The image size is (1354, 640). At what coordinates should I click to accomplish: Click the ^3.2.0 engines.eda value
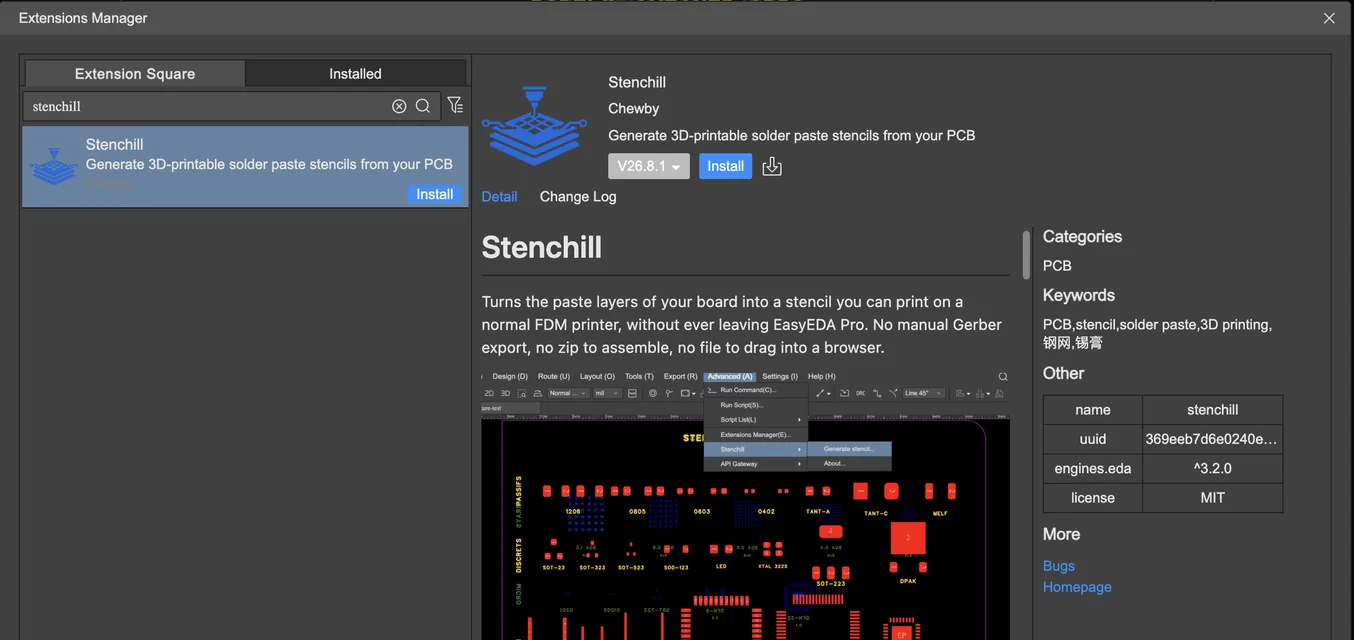tap(1213, 468)
